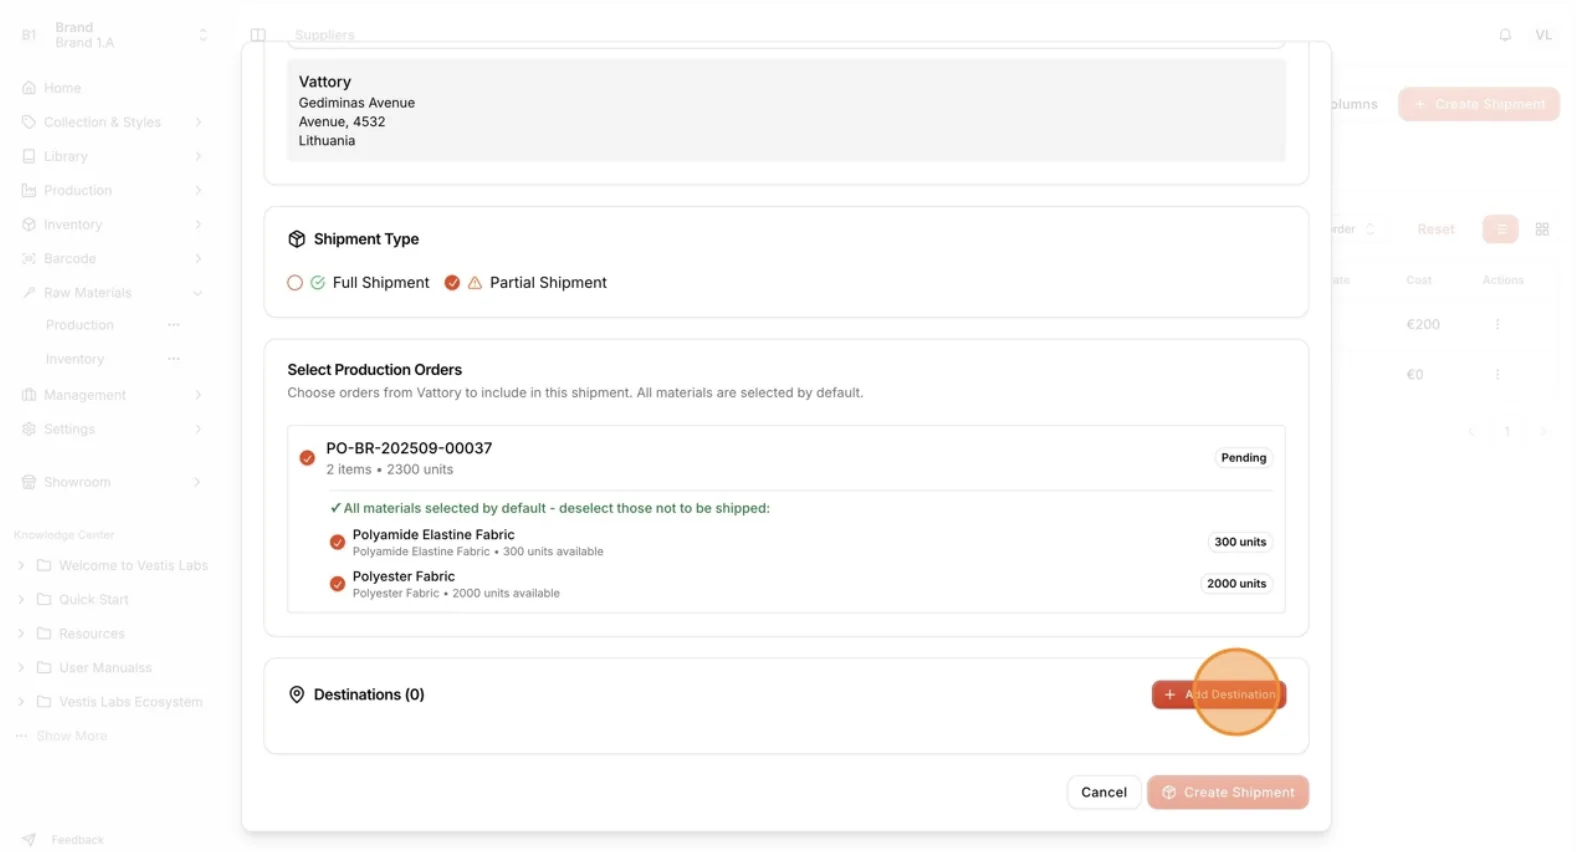The image size is (1576, 852).
Task: Click the Showroom store icon
Action: (x=29, y=482)
